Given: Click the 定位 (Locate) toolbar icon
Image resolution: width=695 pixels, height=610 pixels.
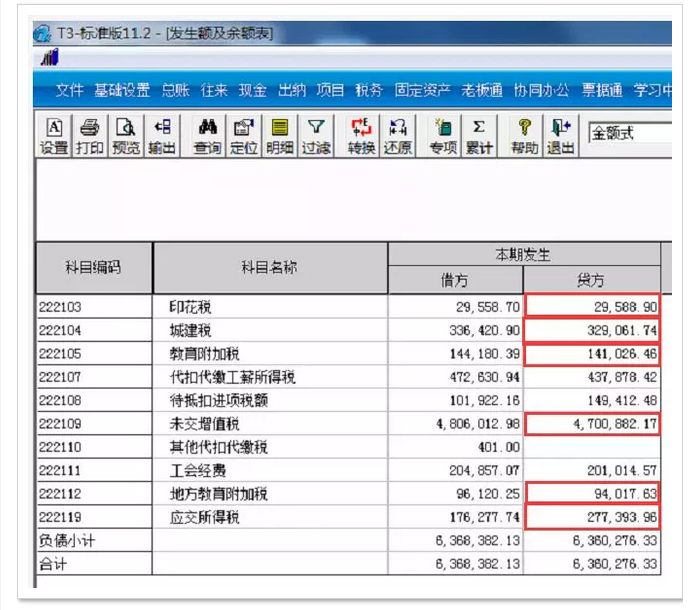Looking at the screenshot, I should [x=244, y=136].
